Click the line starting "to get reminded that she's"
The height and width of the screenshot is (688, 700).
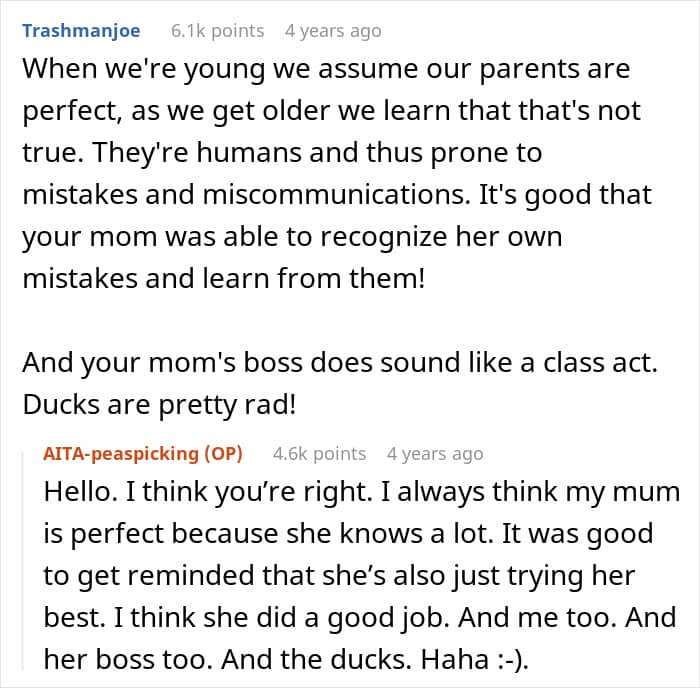click(340, 575)
